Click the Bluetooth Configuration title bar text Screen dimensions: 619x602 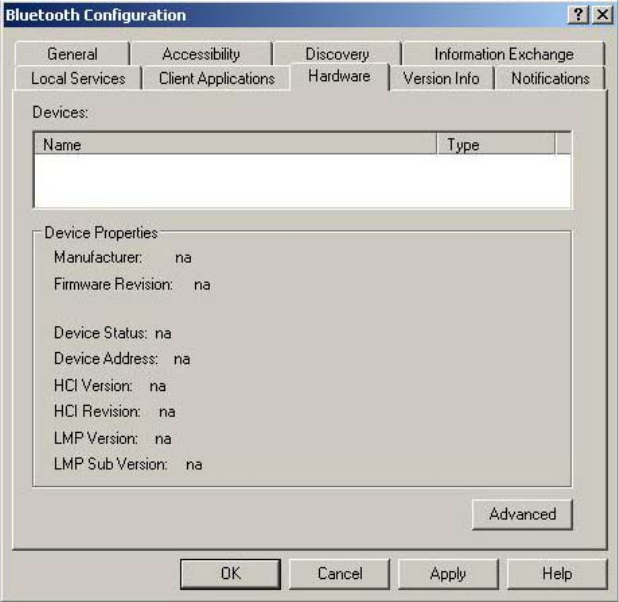click(x=96, y=15)
